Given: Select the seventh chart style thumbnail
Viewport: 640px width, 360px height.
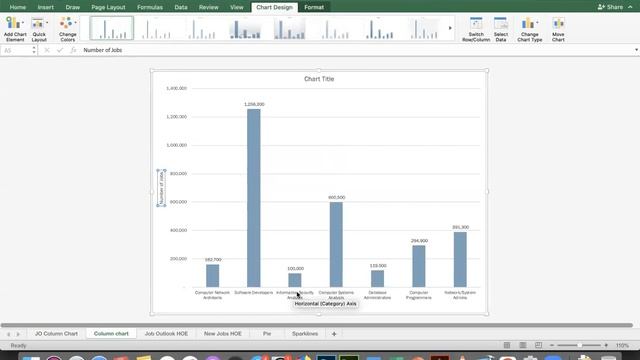Looking at the screenshot, I should coord(380,29).
